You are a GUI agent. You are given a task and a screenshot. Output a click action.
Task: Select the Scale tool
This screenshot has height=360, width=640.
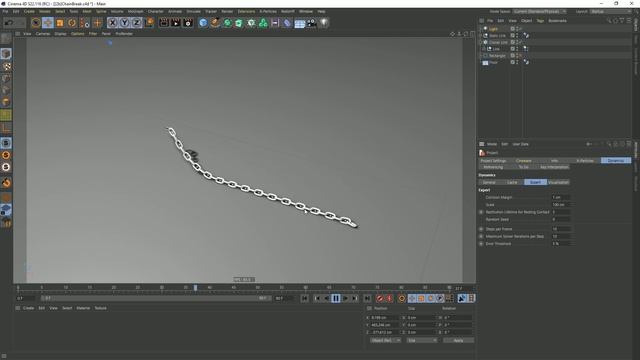click(x=60, y=23)
